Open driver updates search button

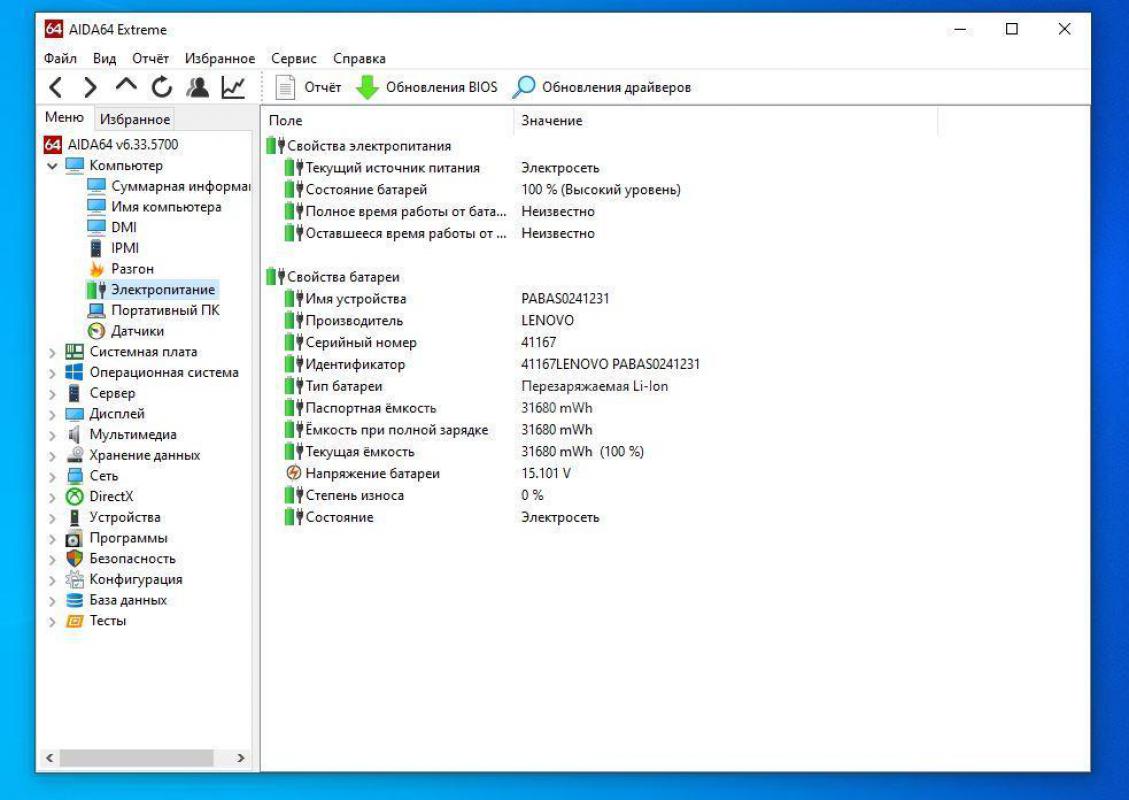click(524, 88)
